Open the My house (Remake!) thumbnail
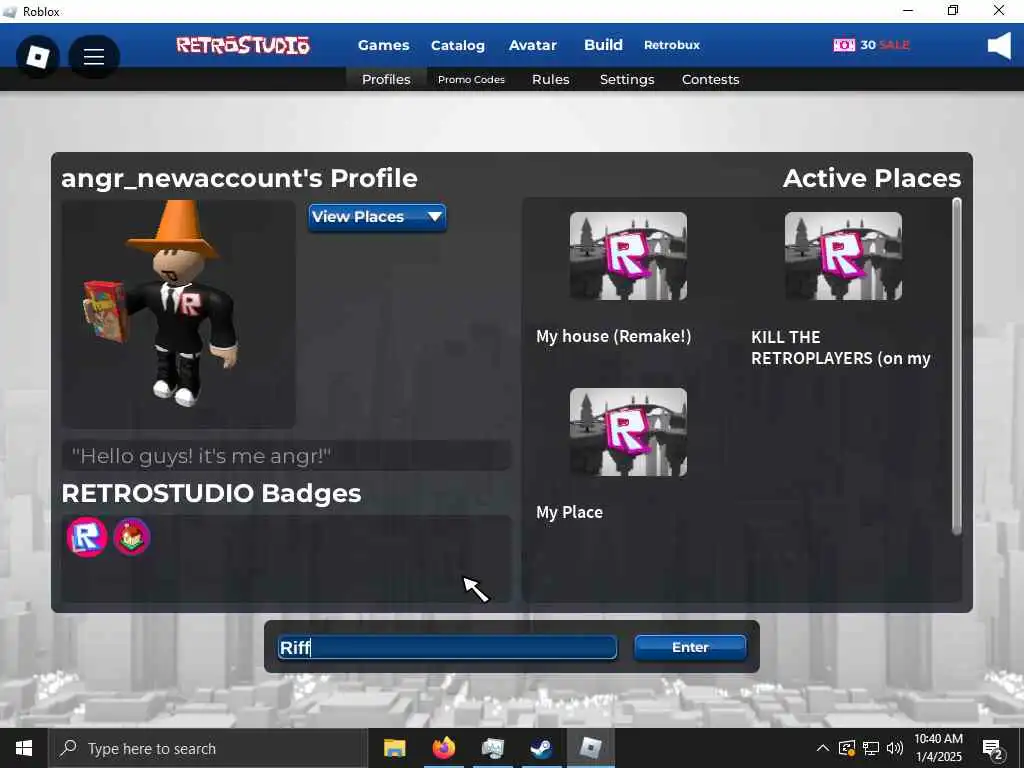The height and width of the screenshot is (768, 1024). point(628,256)
